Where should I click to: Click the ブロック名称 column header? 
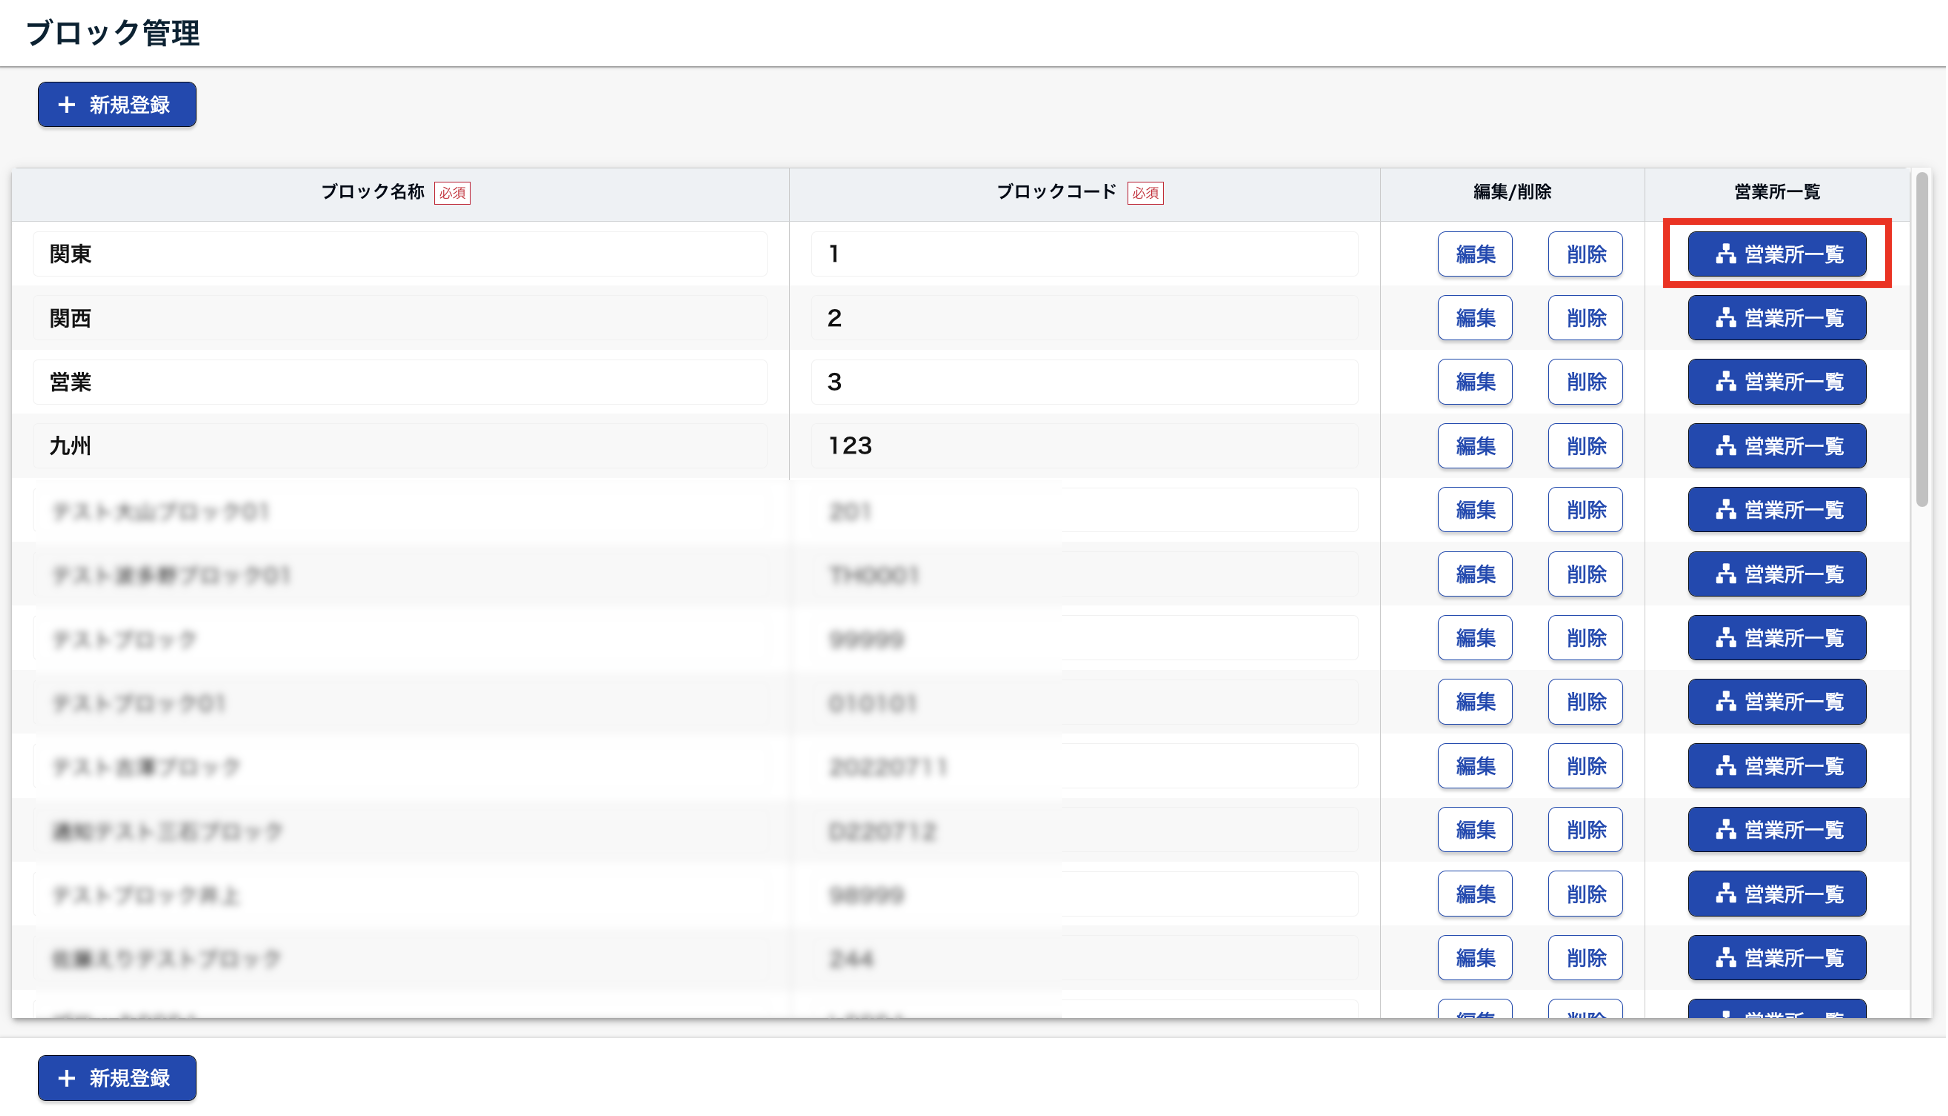373,192
